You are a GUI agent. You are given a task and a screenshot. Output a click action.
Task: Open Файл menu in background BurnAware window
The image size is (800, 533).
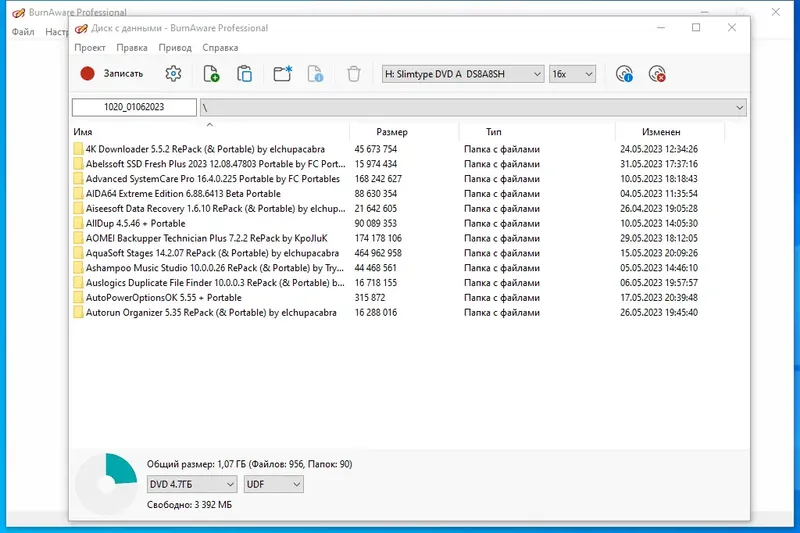23,32
